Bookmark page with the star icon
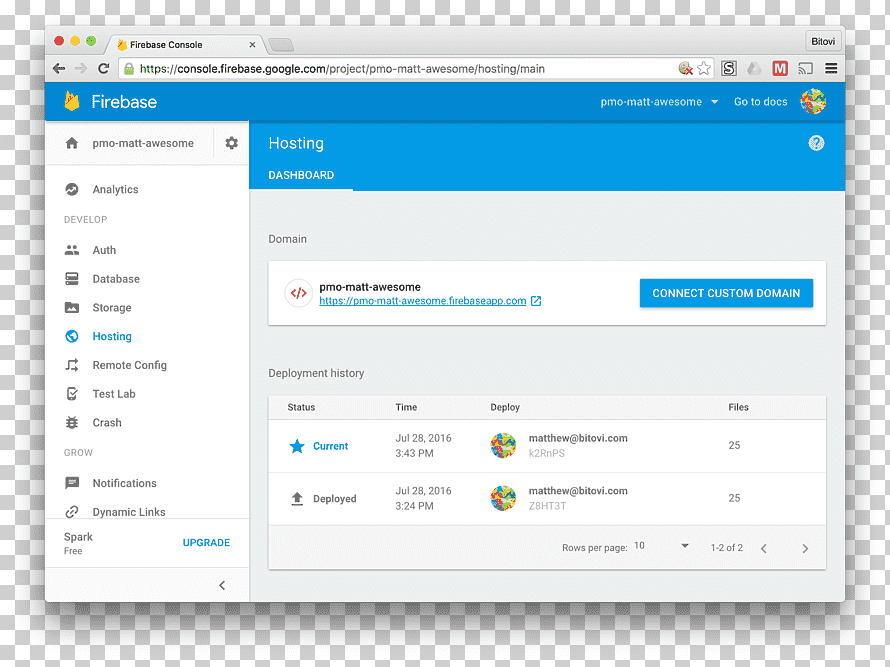This screenshot has width=890, height=667. click(x=704, y=69)
